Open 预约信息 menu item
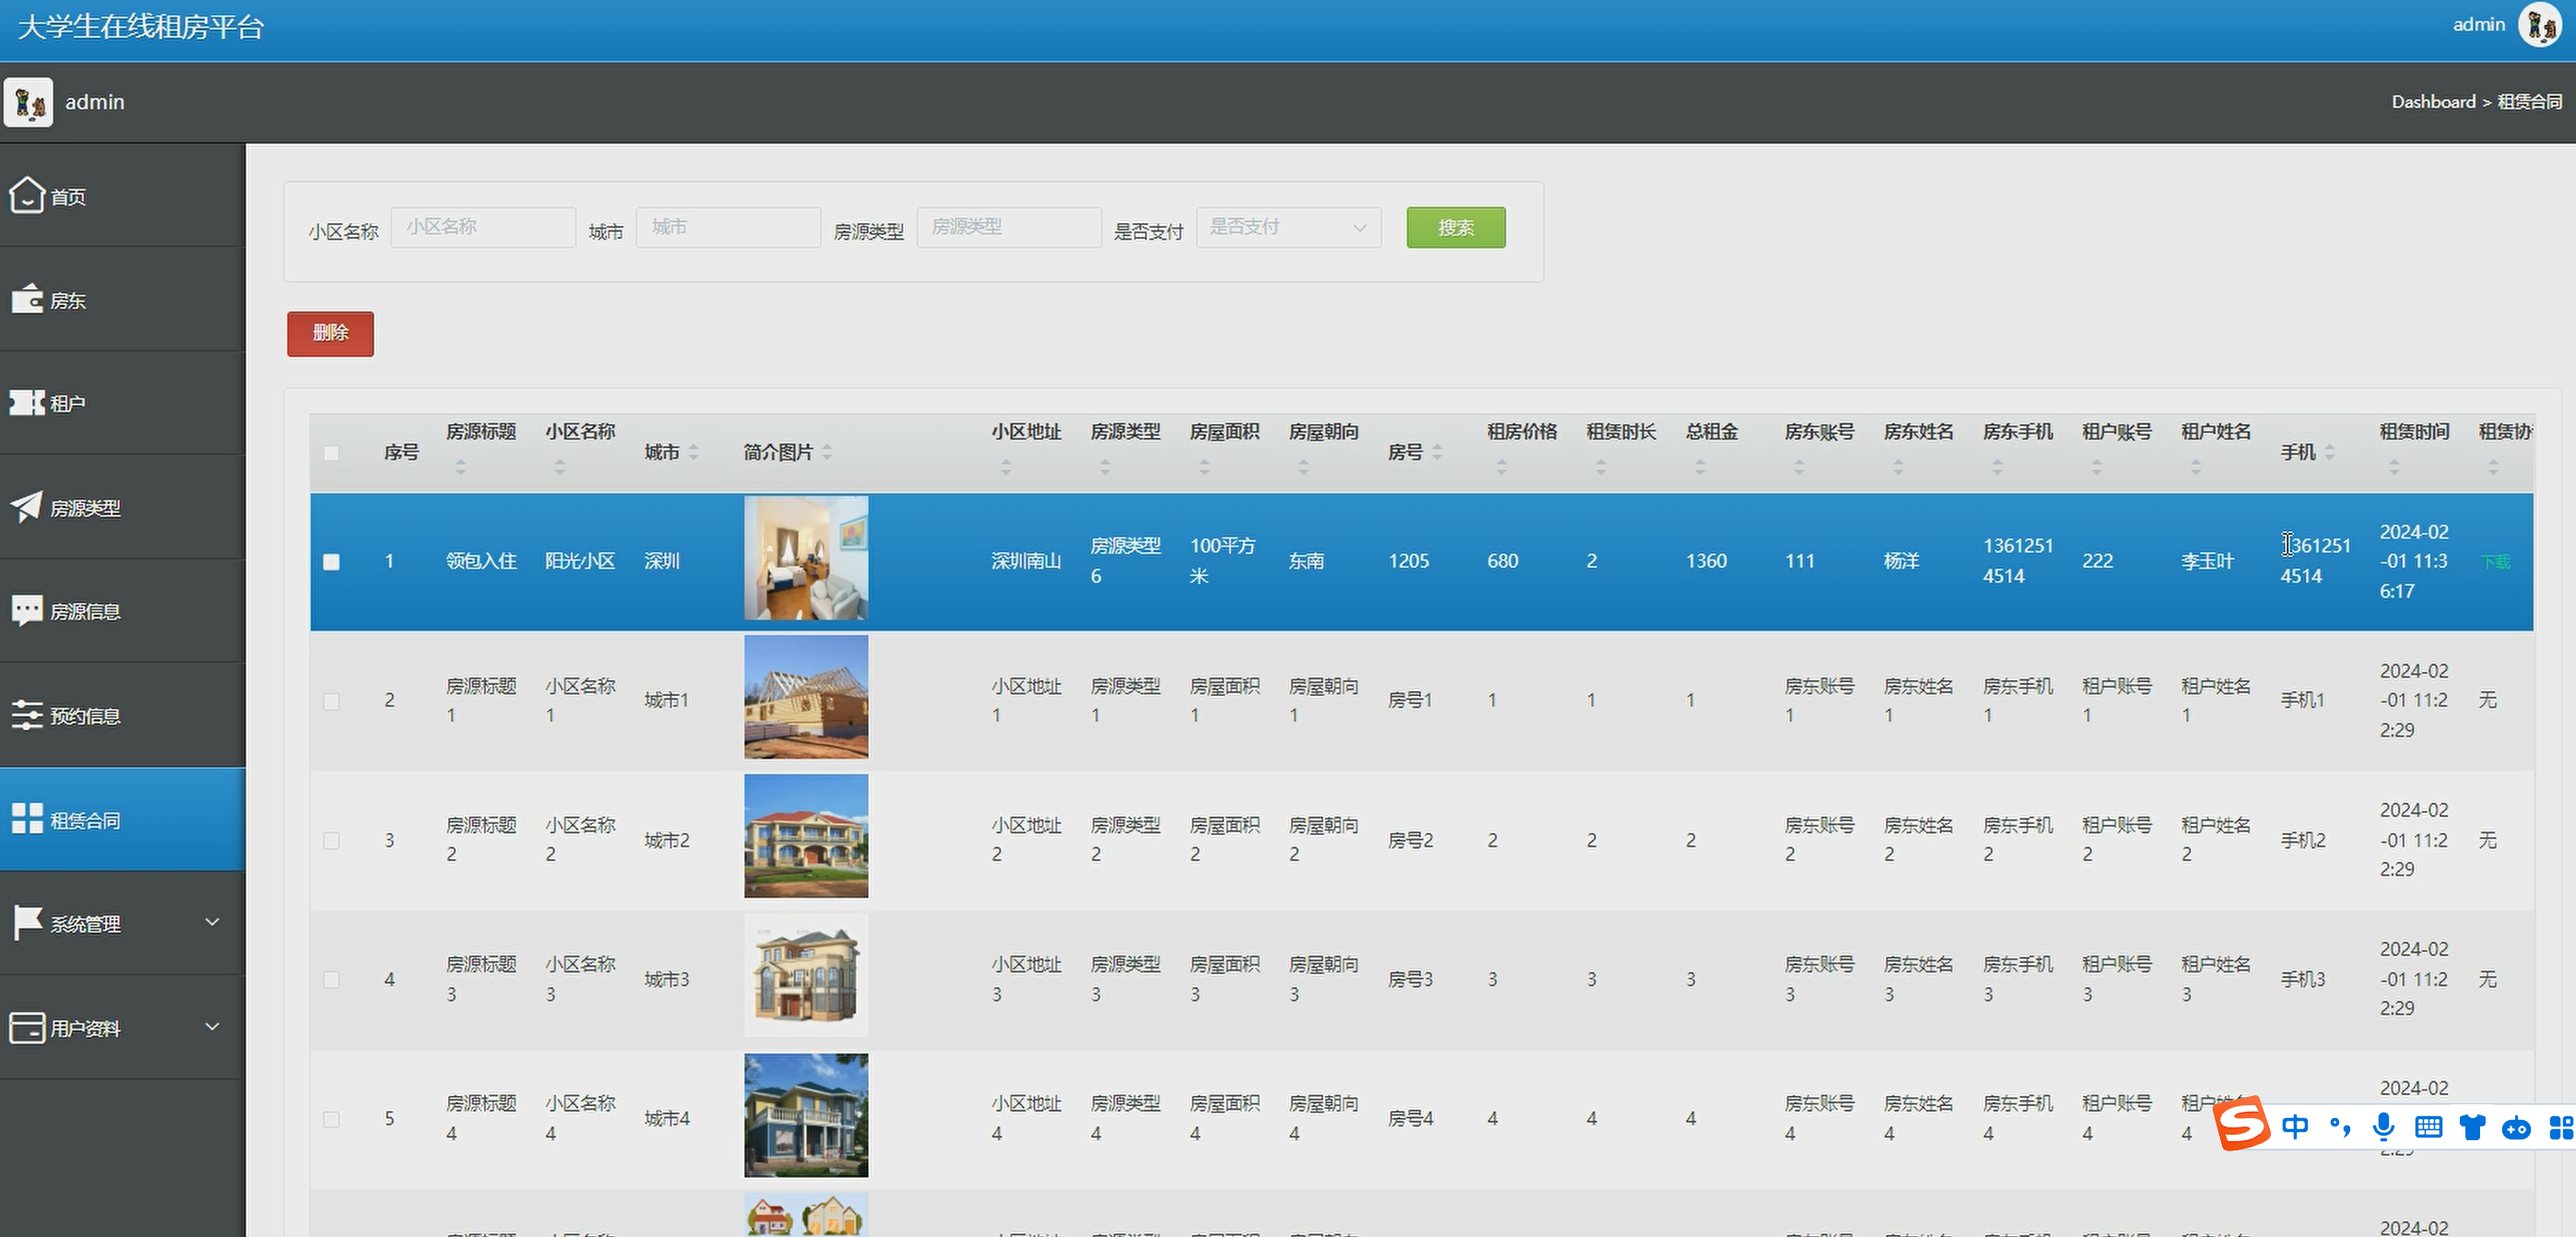 [x=122, y=715]
